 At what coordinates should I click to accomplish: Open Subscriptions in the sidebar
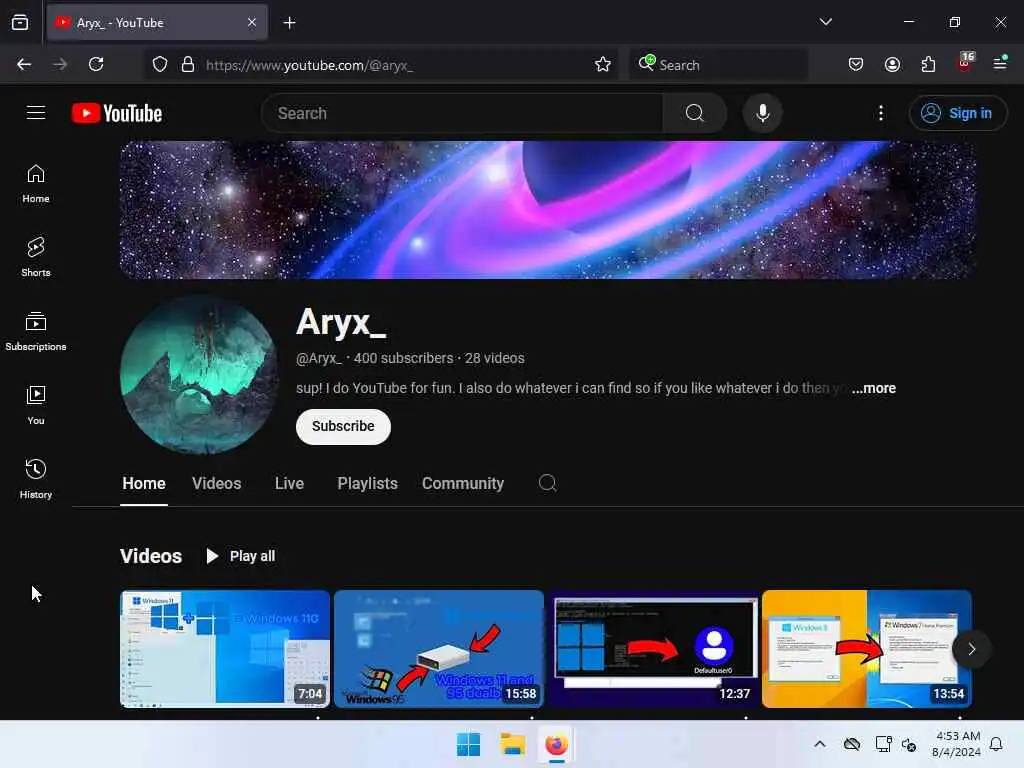36,332
